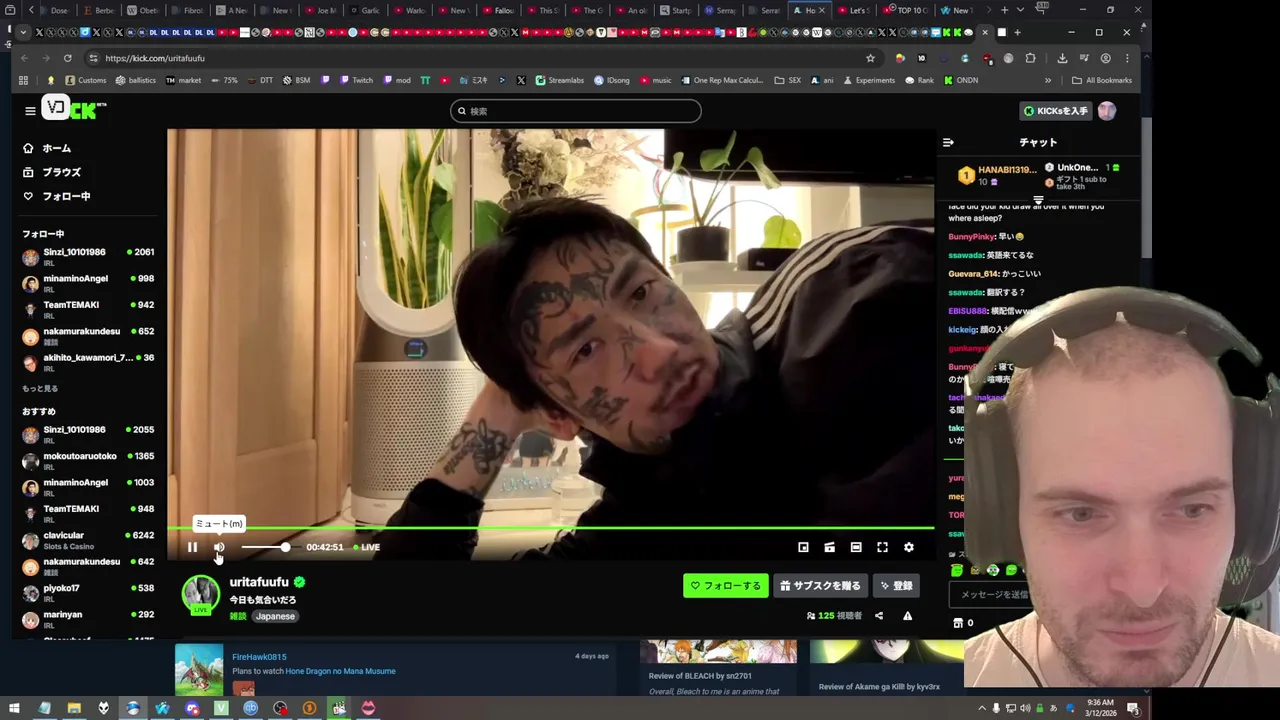Open the Twitch bookmark
1280x720 pixels.
pos(357,80)
